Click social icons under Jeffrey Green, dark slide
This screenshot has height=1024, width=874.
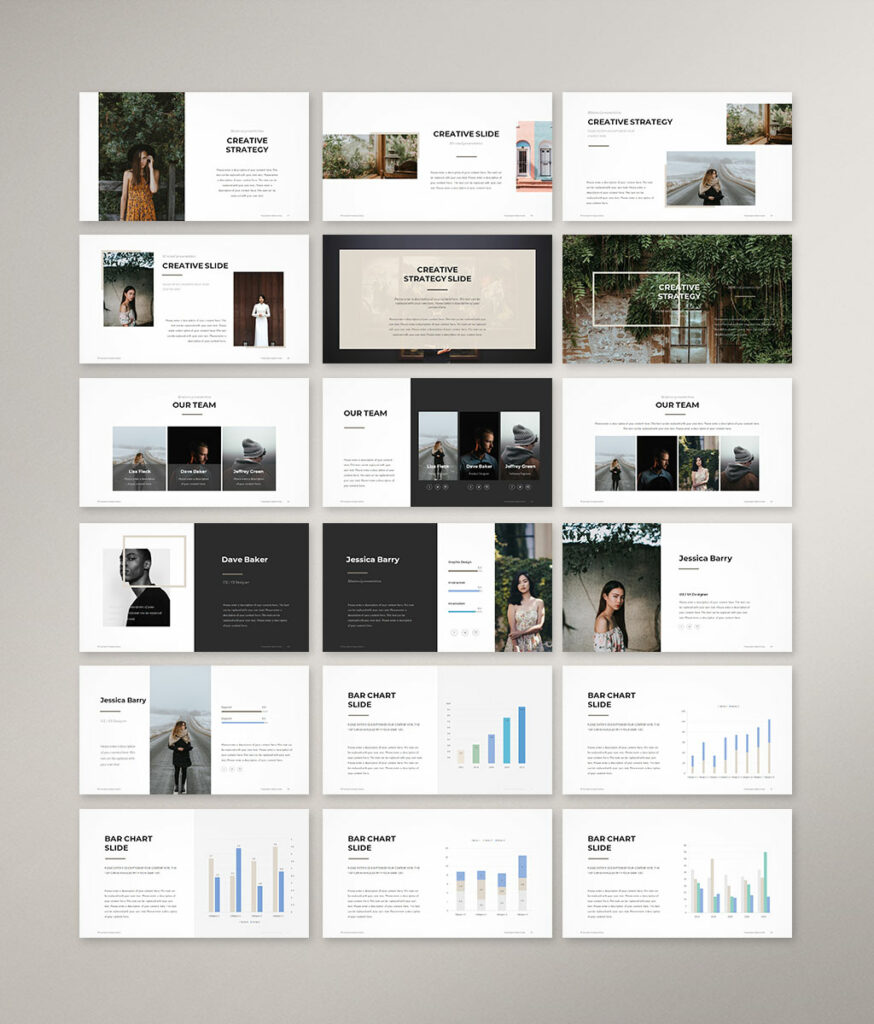click(x=520, y=487)
